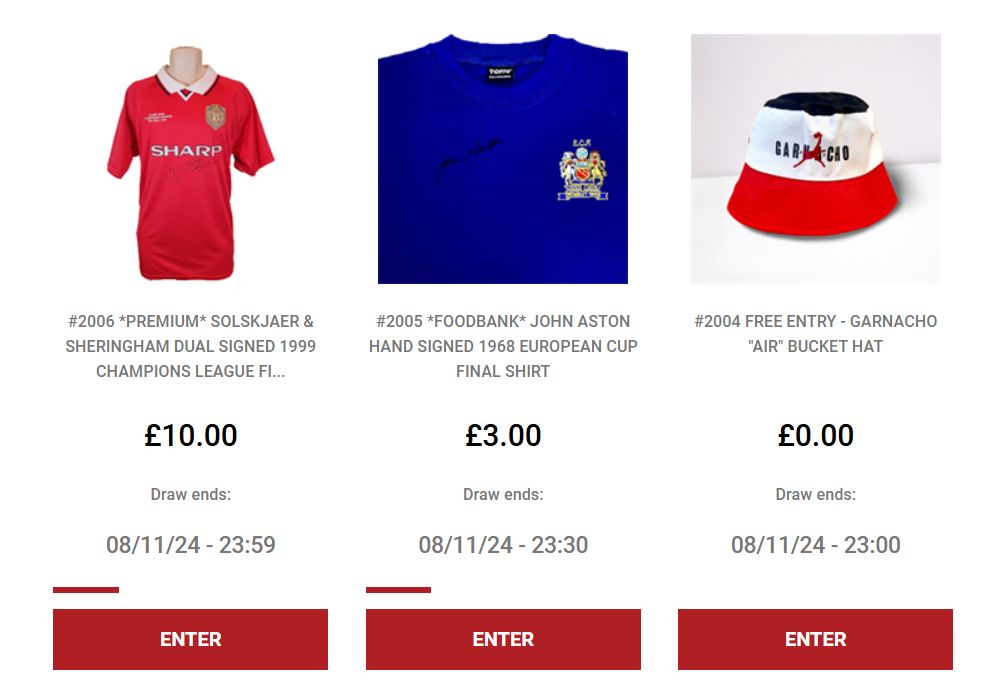
Task: Open the #2006 Solskjaer & Sheringham shirt title
Action: (190, 346)
